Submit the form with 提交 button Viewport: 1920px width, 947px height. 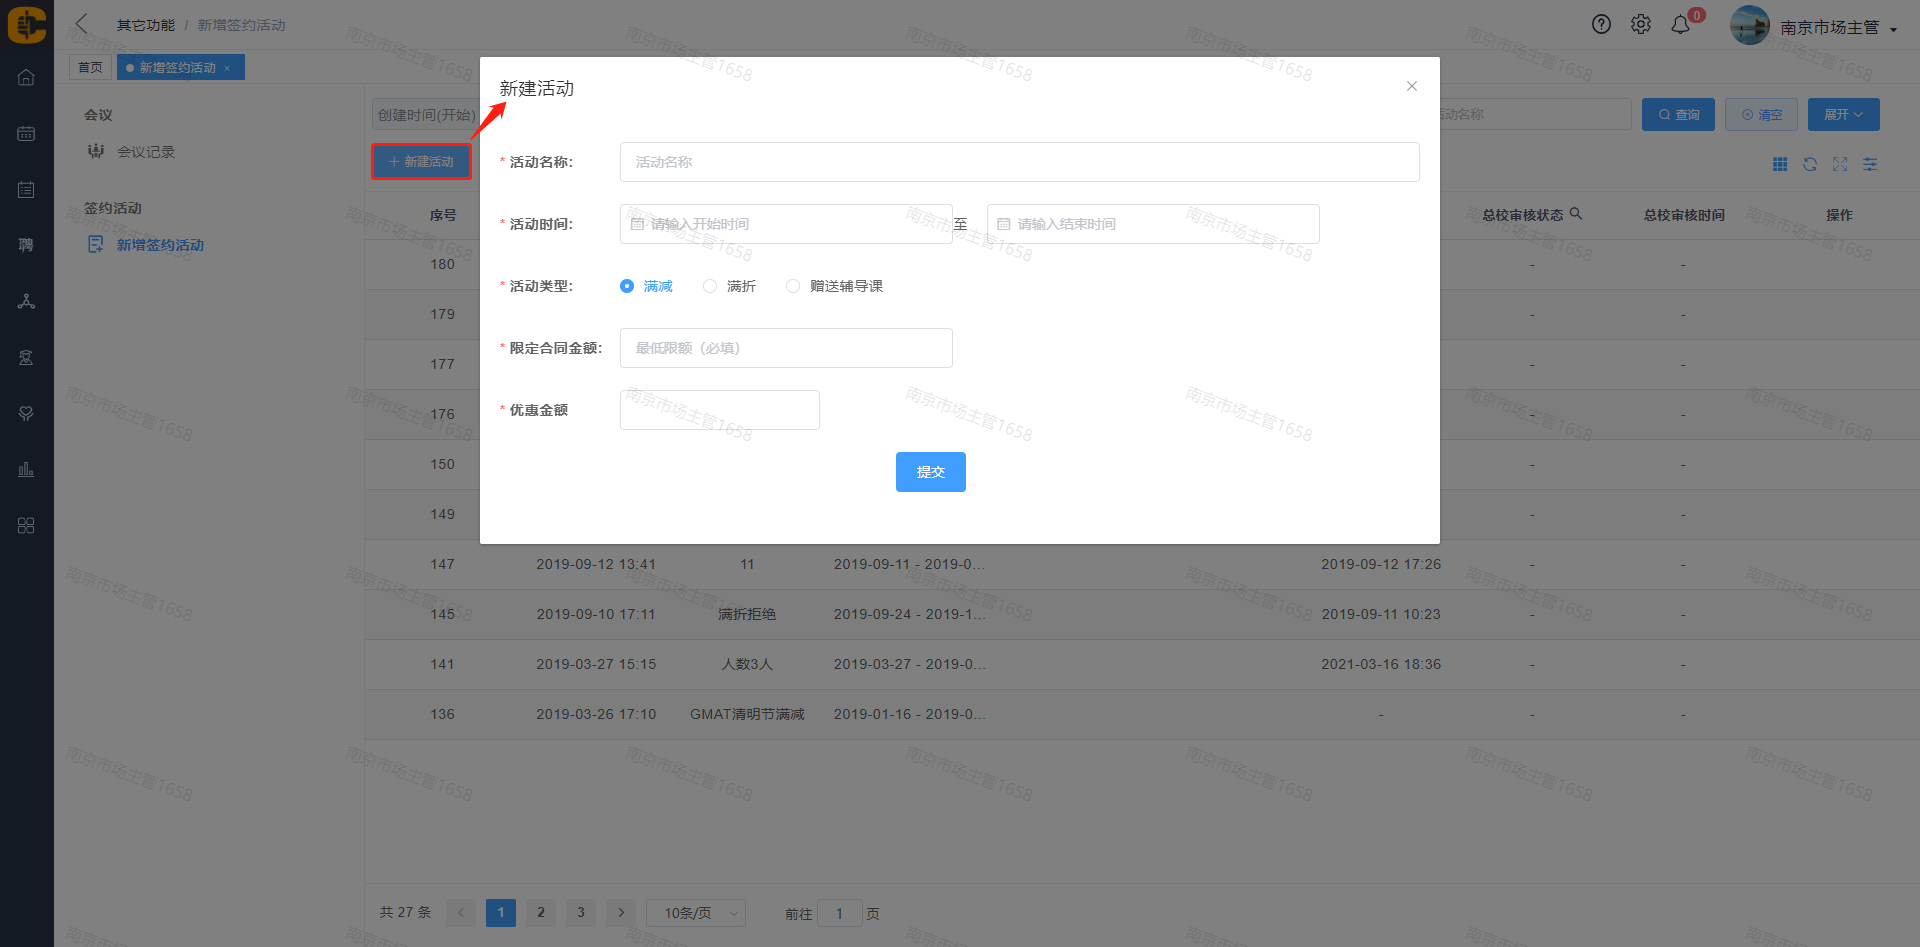930,472
